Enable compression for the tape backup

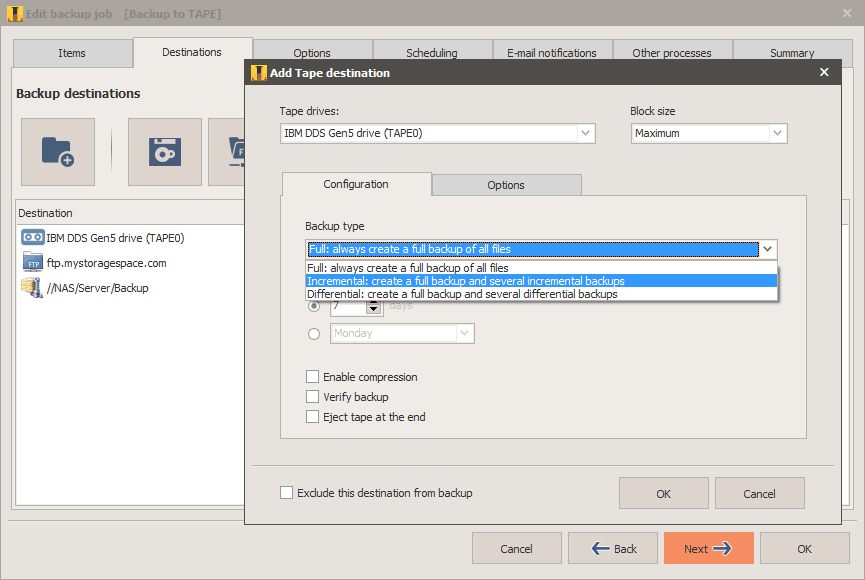coord(313,377)
